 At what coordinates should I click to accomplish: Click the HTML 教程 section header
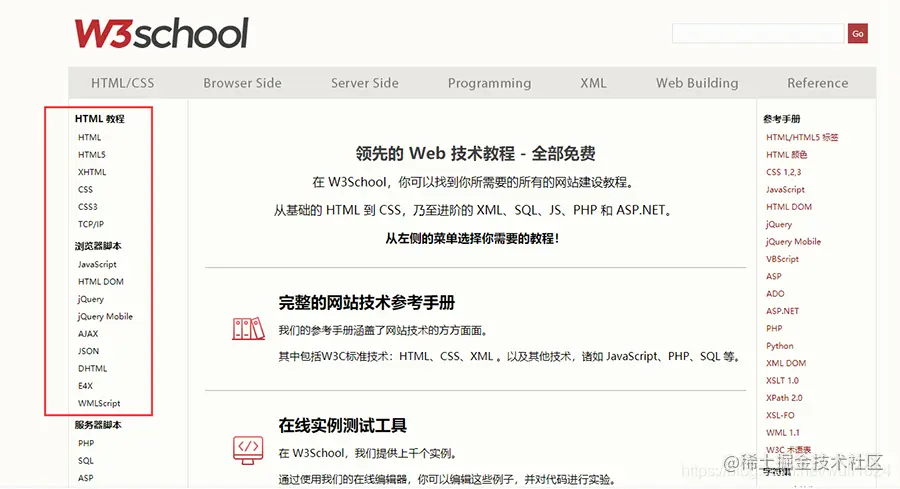coord(99,119)
